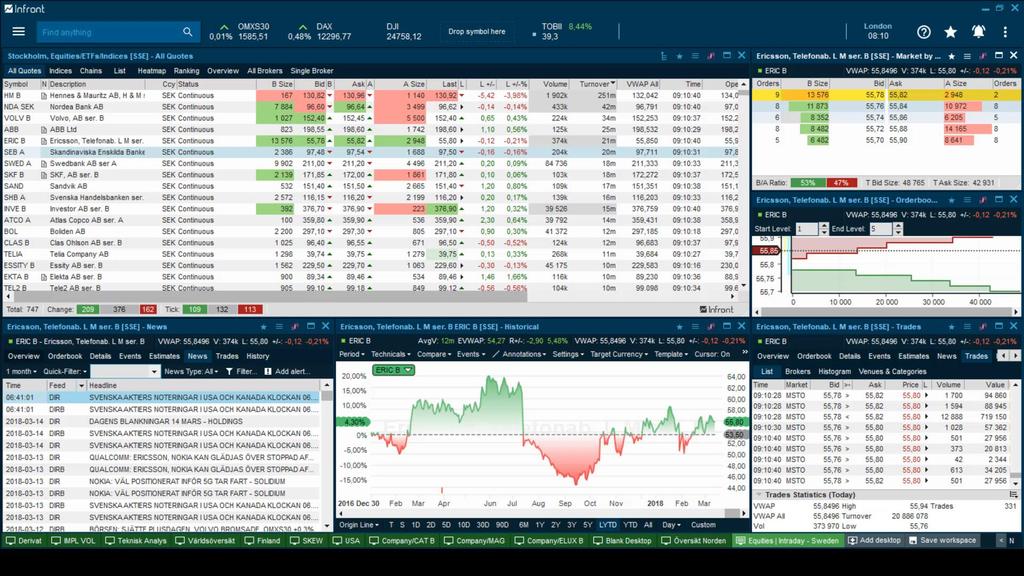
Task: Open the Compare dropdown
Action: coord(434,355)
